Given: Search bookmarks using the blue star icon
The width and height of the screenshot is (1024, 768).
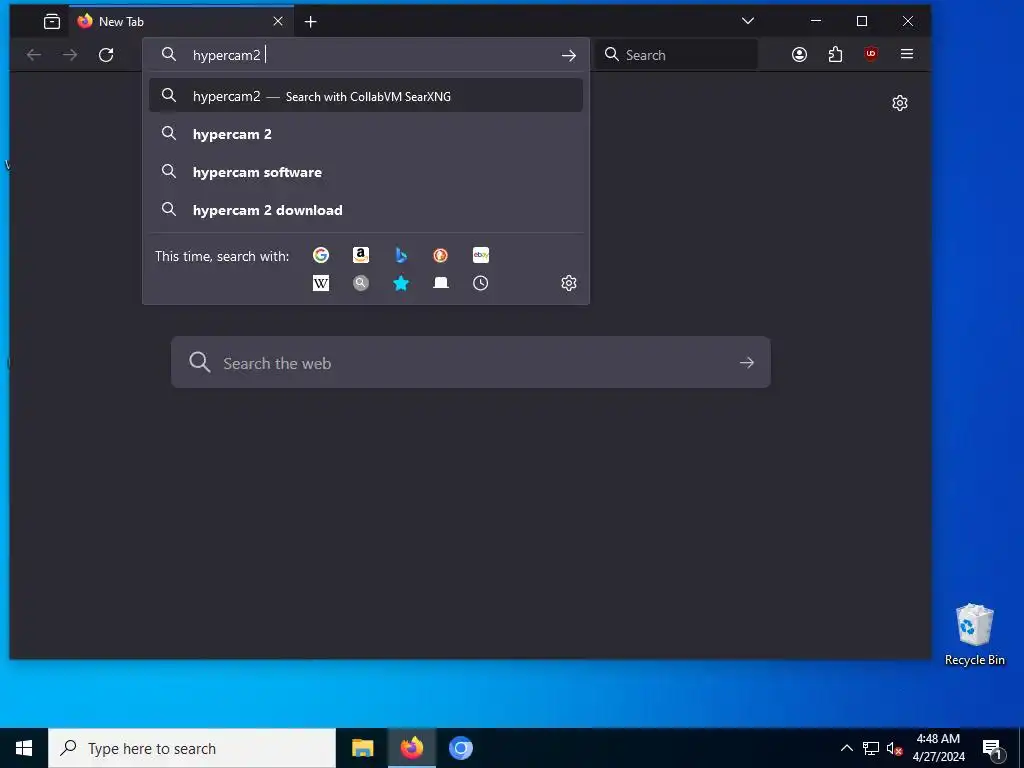Looking at the screenshot, I should click(401, 283).
